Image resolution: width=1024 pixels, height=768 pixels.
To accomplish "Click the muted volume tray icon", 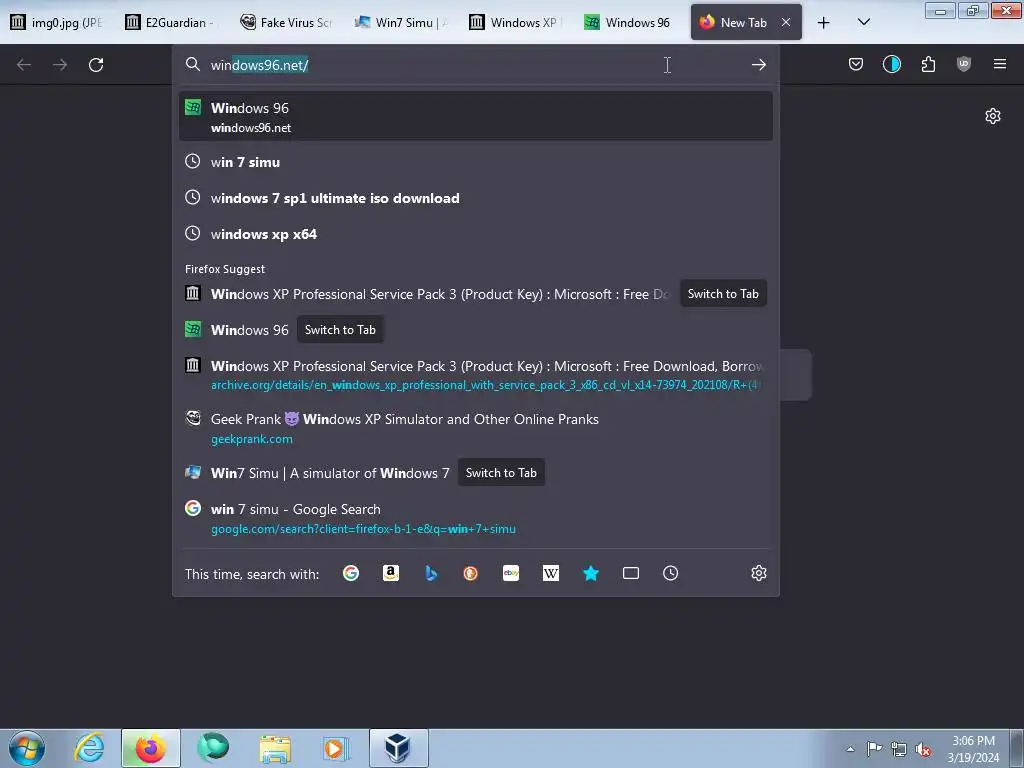I will pyautogui.click(x=923, y=749).
